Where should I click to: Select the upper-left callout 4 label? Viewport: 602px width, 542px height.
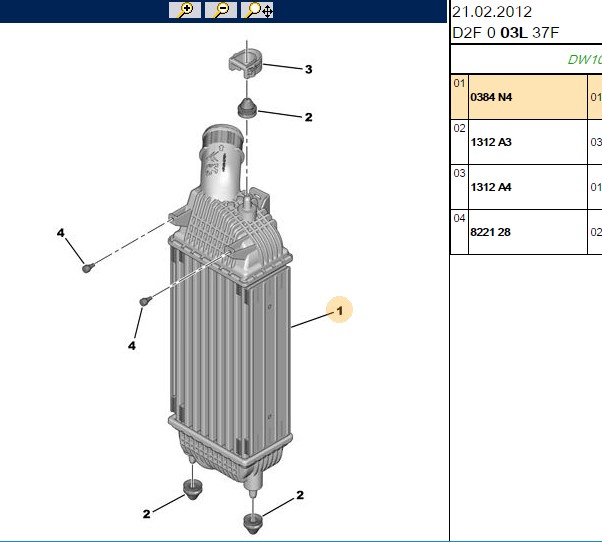pos(61,233)
